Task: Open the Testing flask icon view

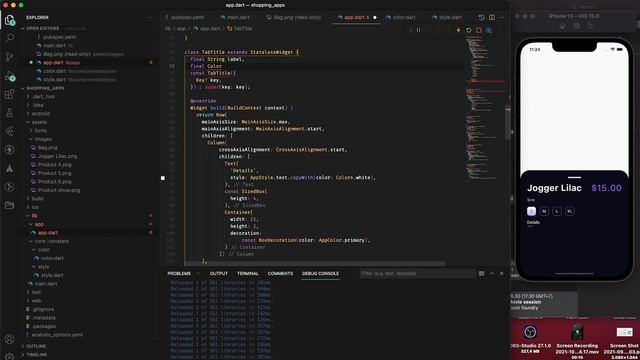Action: 9,113
